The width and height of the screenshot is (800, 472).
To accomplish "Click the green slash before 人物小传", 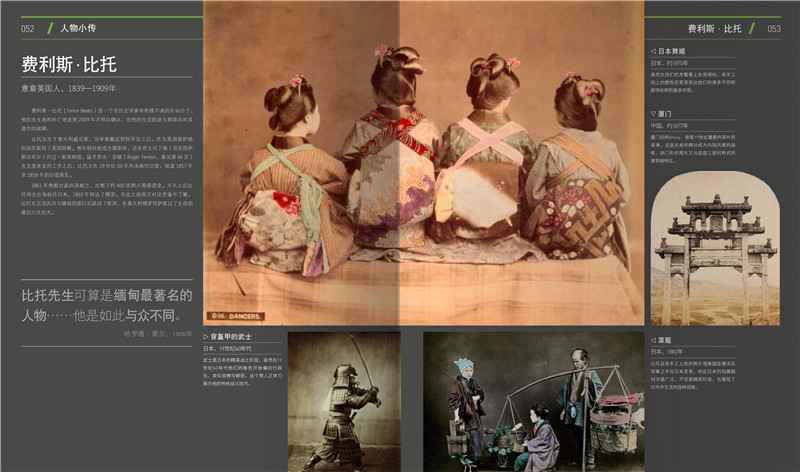I will click(x=50, y=29).
